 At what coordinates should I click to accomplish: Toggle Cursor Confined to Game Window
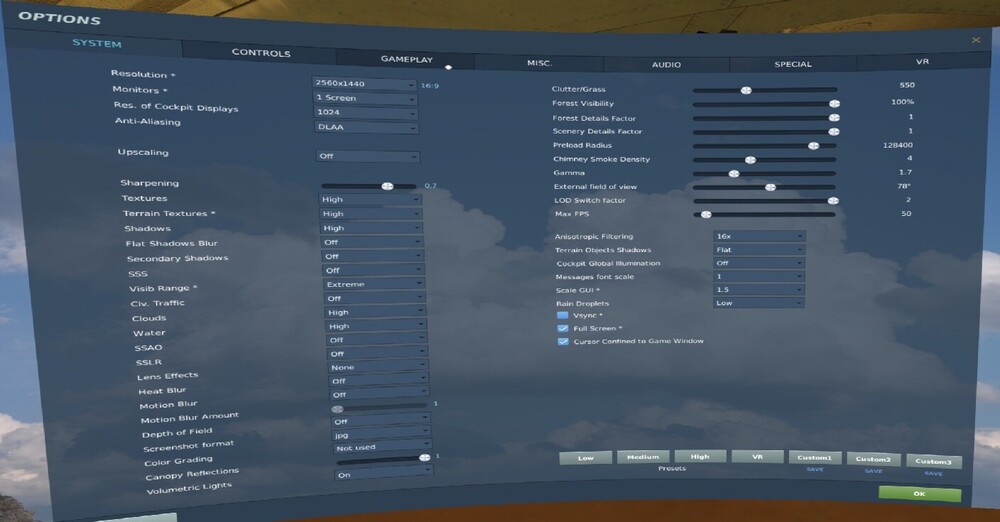[x=562, y=341]
